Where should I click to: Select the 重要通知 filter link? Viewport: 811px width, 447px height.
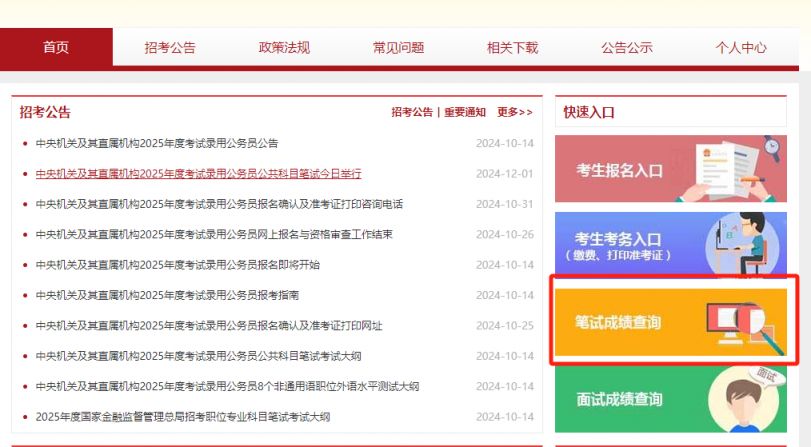point(464,112)
